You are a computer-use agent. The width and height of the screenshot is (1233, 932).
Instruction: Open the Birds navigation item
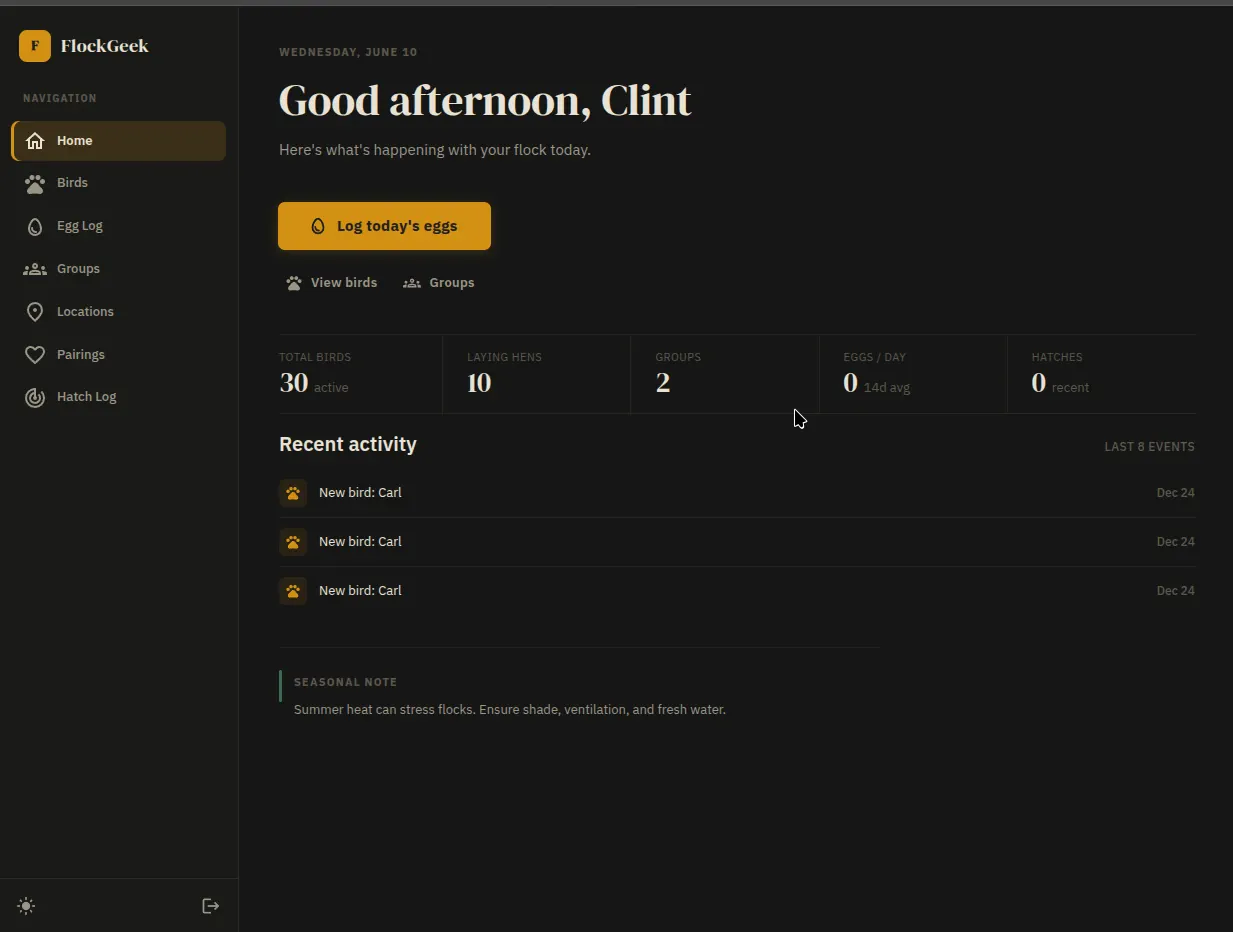point(118,183)
